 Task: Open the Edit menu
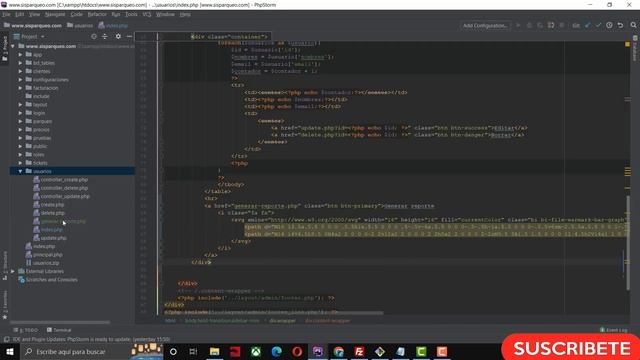[20, 14]
